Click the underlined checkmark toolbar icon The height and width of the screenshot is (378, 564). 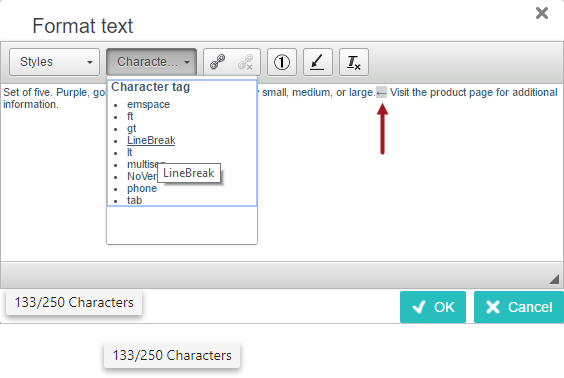coord(318,62)
